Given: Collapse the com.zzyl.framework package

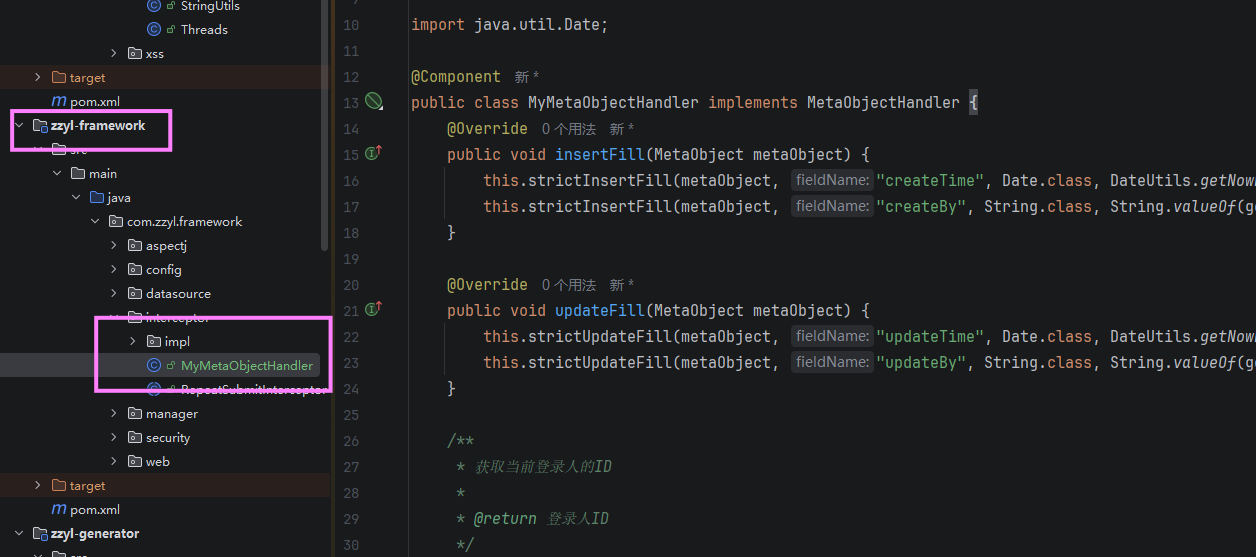Looking at the screenshot, I should click(x=95, y=221).
